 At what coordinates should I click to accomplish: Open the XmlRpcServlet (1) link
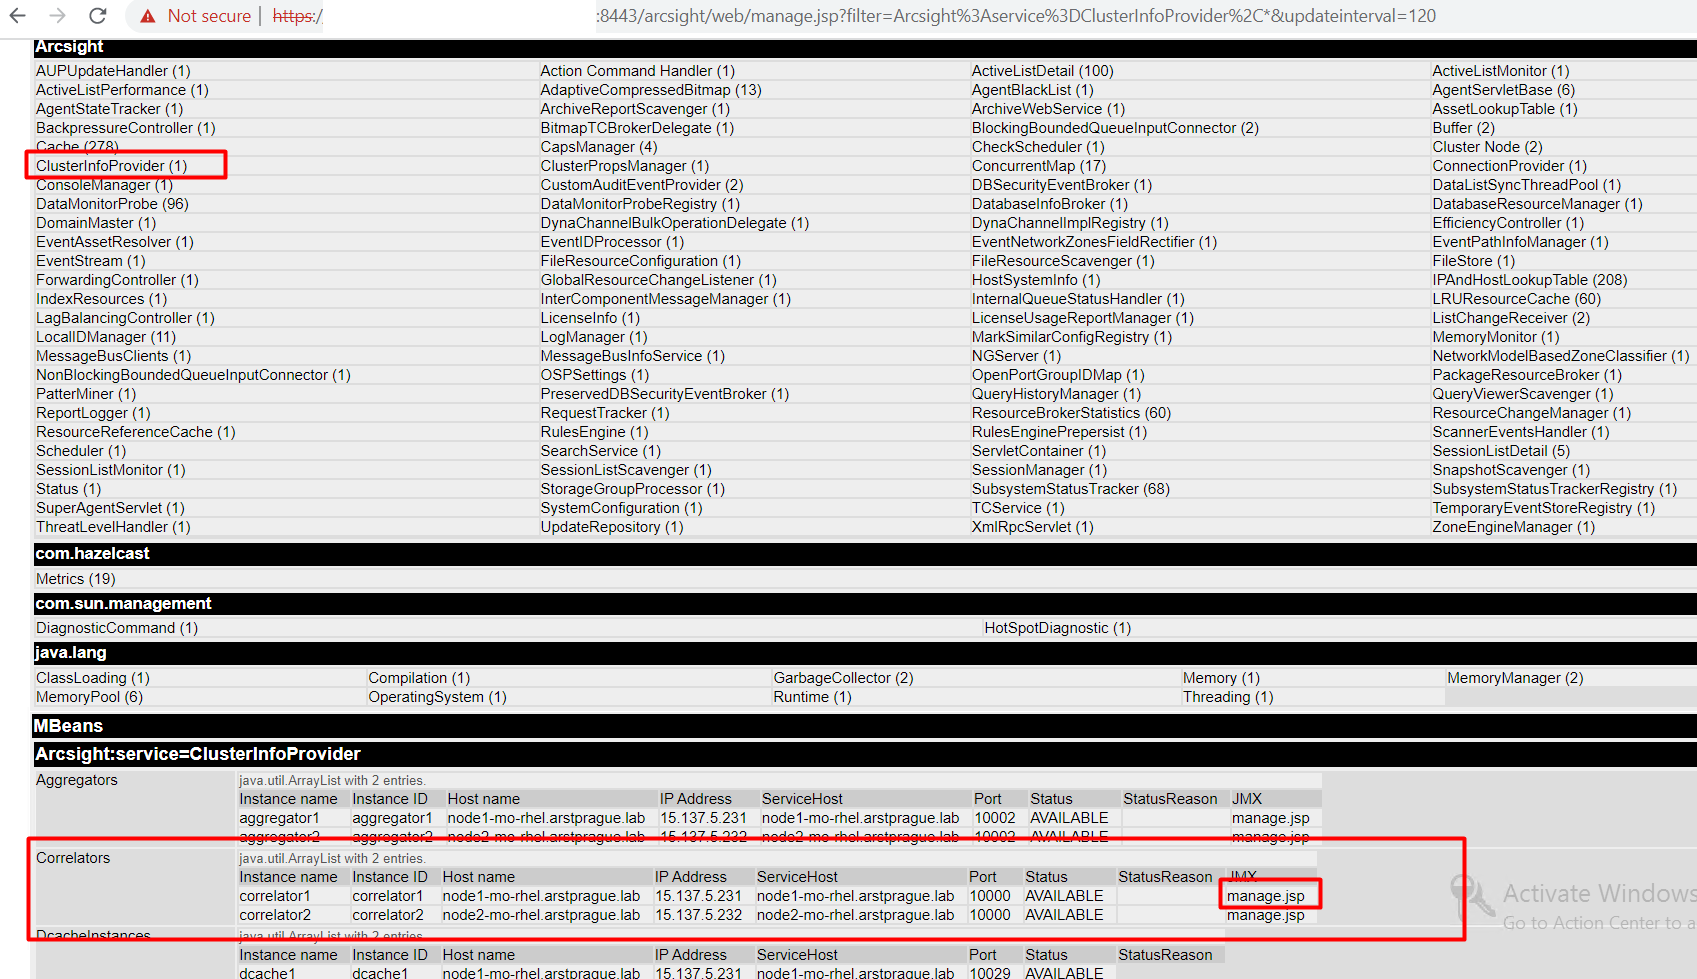[1033, 527]
